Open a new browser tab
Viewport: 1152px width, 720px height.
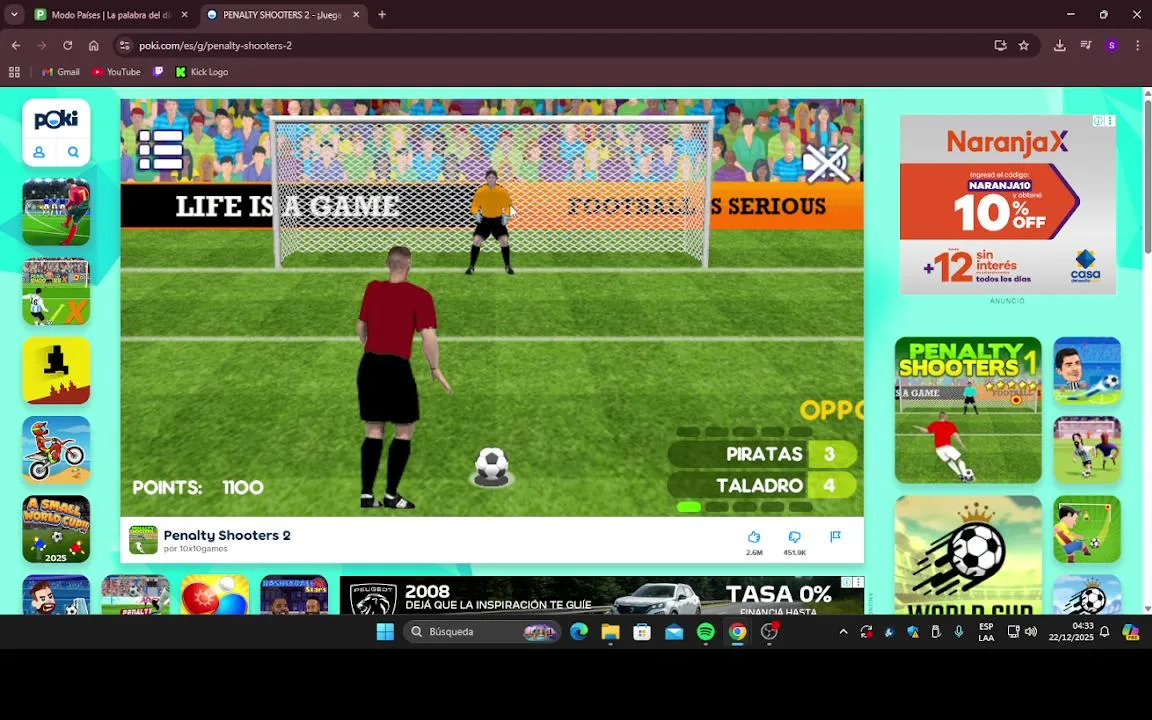click(x=382, y=15)
